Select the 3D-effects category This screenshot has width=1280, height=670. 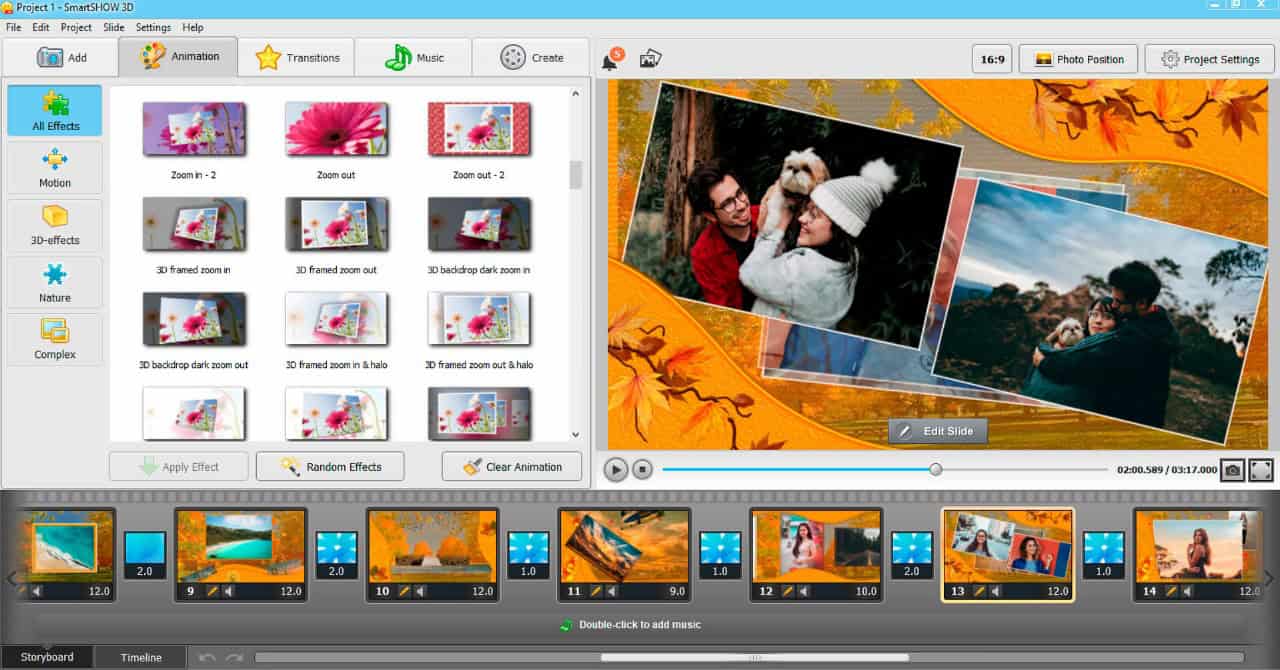[x=55, y=226]
